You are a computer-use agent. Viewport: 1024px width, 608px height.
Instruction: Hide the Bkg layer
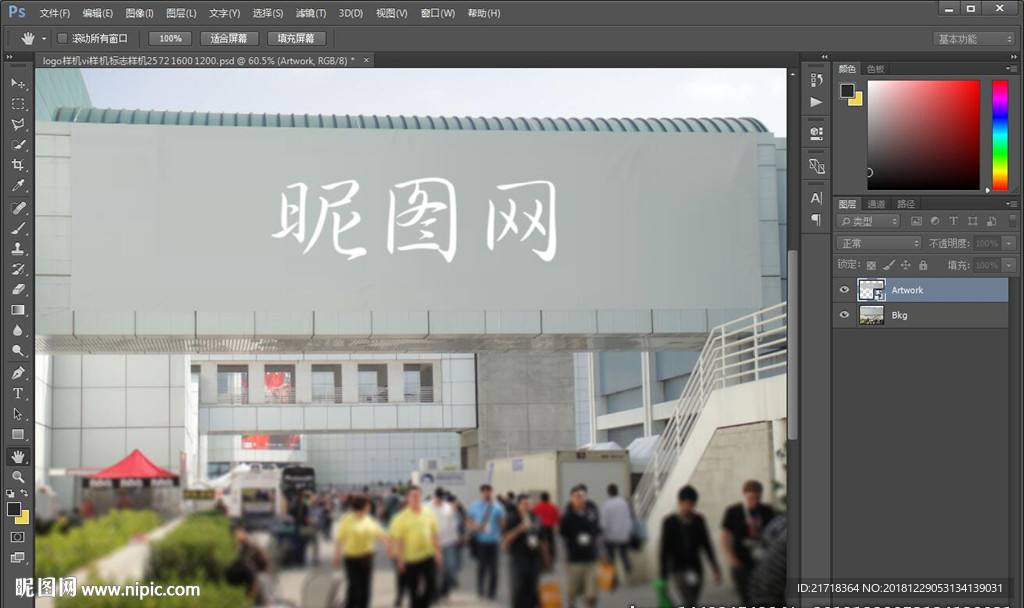844,315
